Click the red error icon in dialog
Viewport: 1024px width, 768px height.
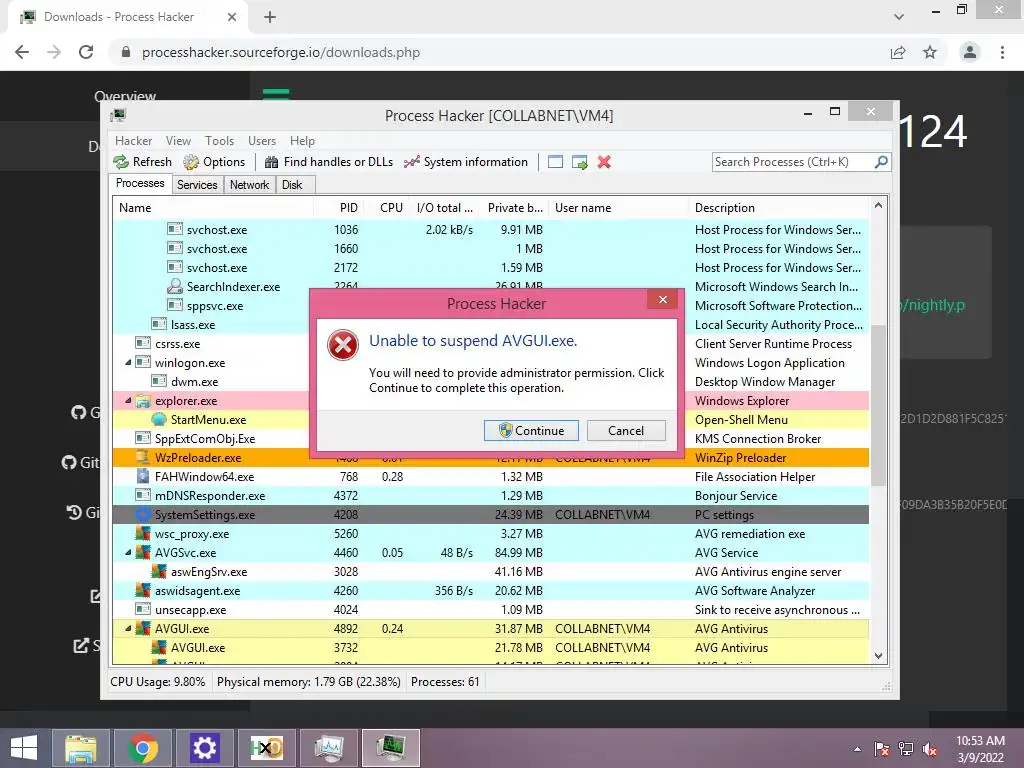(343, 345)
